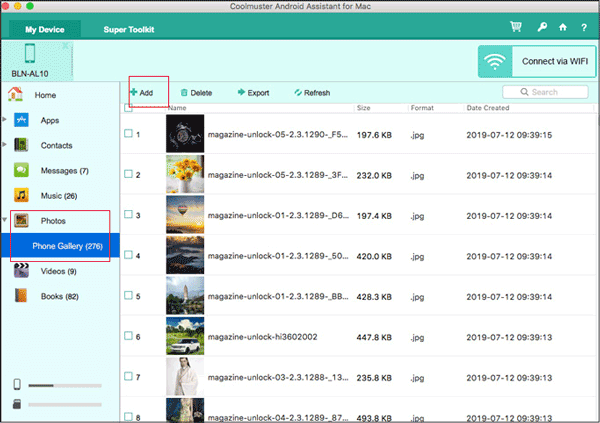600x423 pixels.
Task: Click the Home house icon in sidebar
Action: (x=15, y=94)
